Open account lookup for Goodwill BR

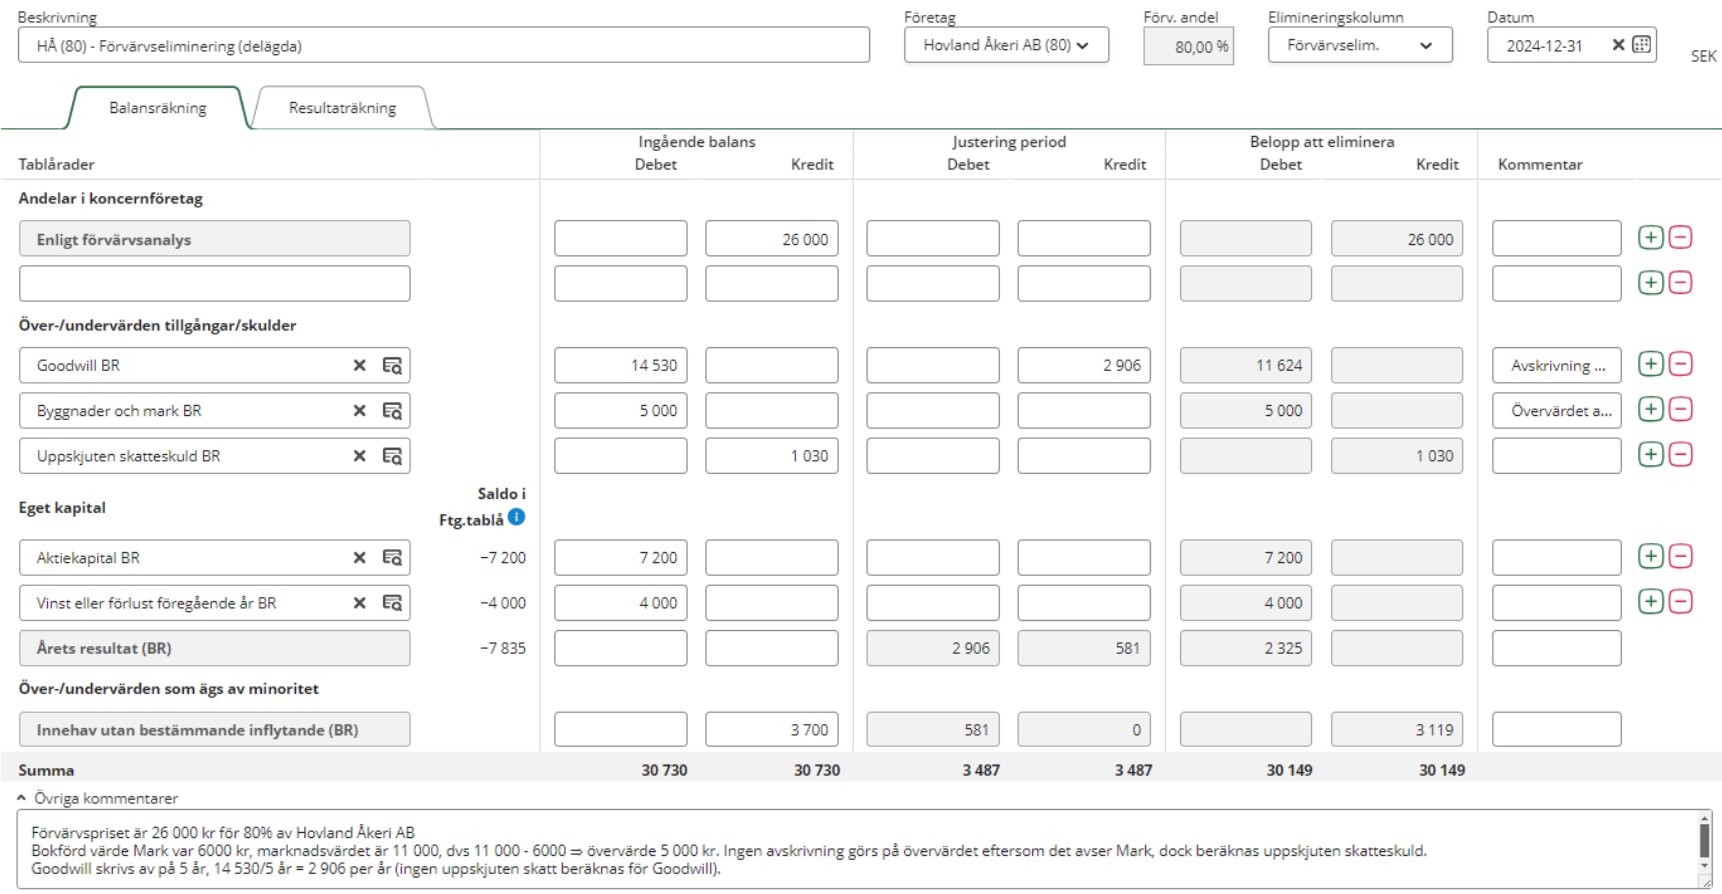[x=392, y=366]
